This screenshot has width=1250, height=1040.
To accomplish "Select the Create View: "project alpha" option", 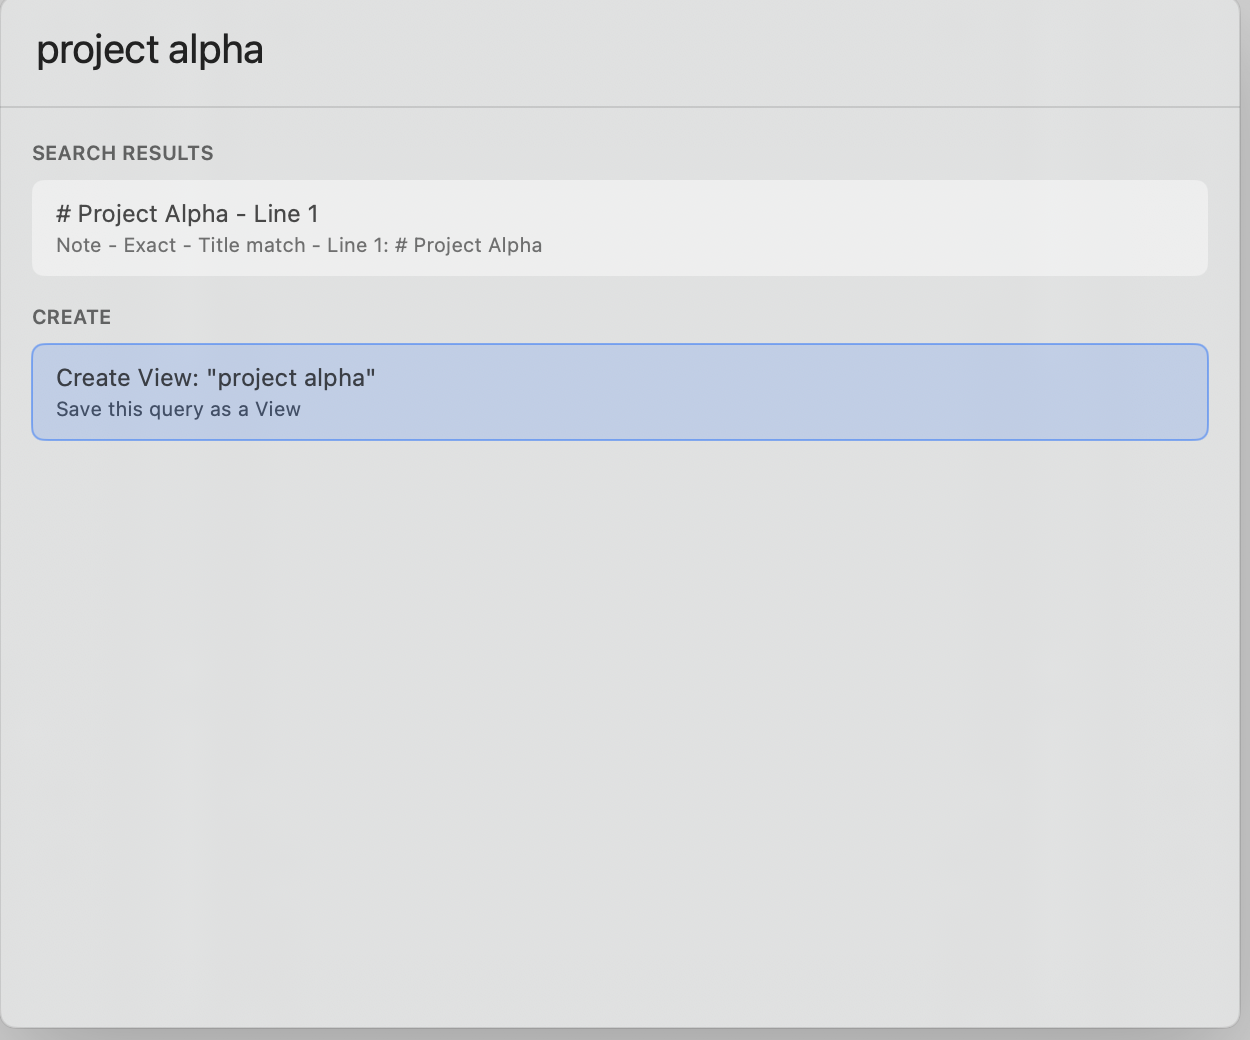I will [620, 392].
